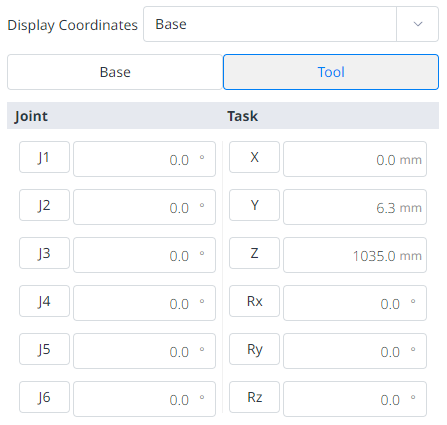Select the Base coordinate tab
The image size is (447, 425).
[x=115, y=72]
